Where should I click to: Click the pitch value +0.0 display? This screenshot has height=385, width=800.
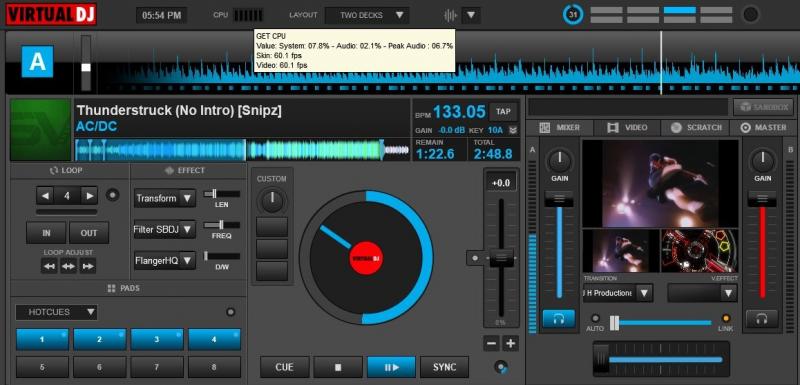[501, 183]
